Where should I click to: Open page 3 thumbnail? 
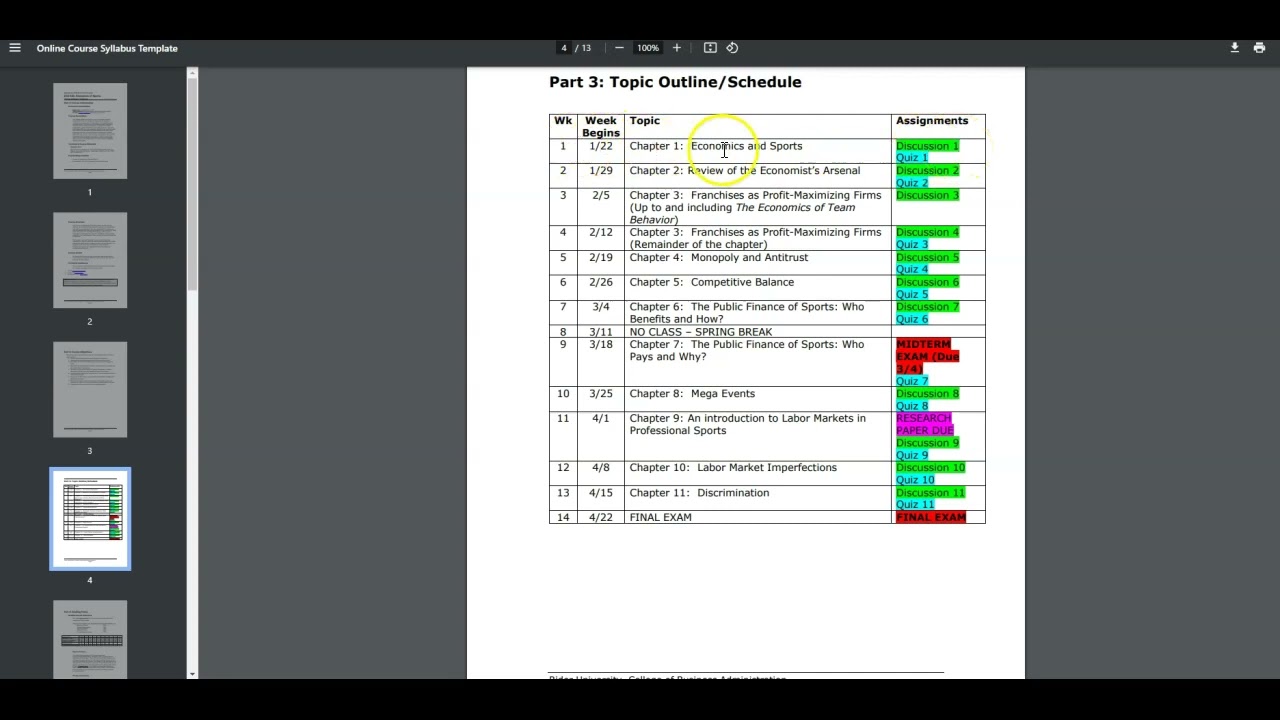tap(90, 389)
